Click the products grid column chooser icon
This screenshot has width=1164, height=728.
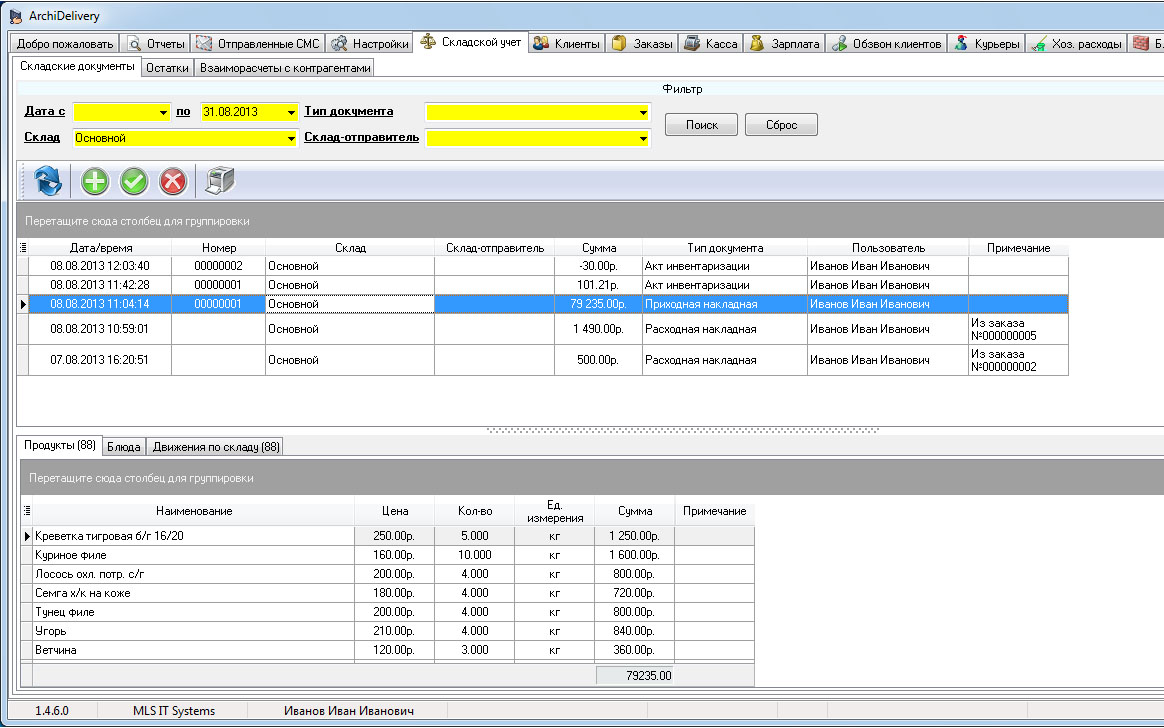click(27, 511)
